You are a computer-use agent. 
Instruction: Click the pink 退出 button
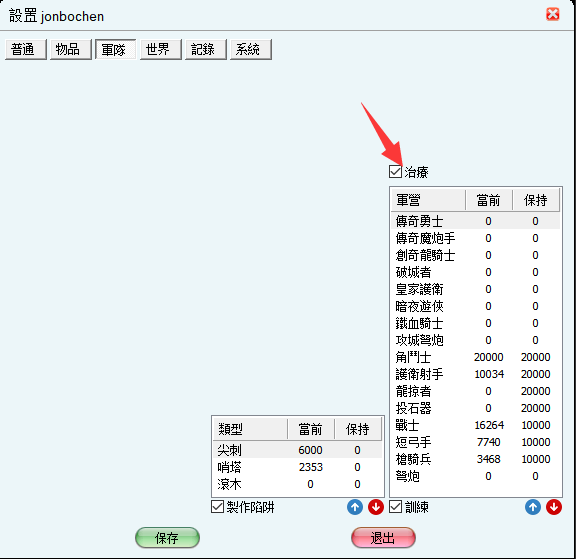383,538
